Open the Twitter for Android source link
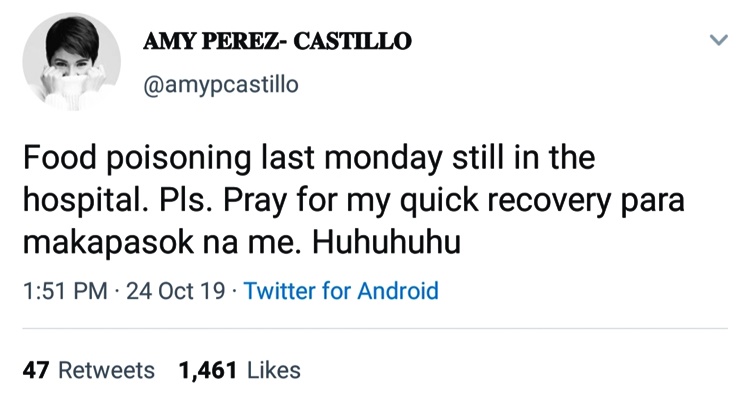 point(341,291)
